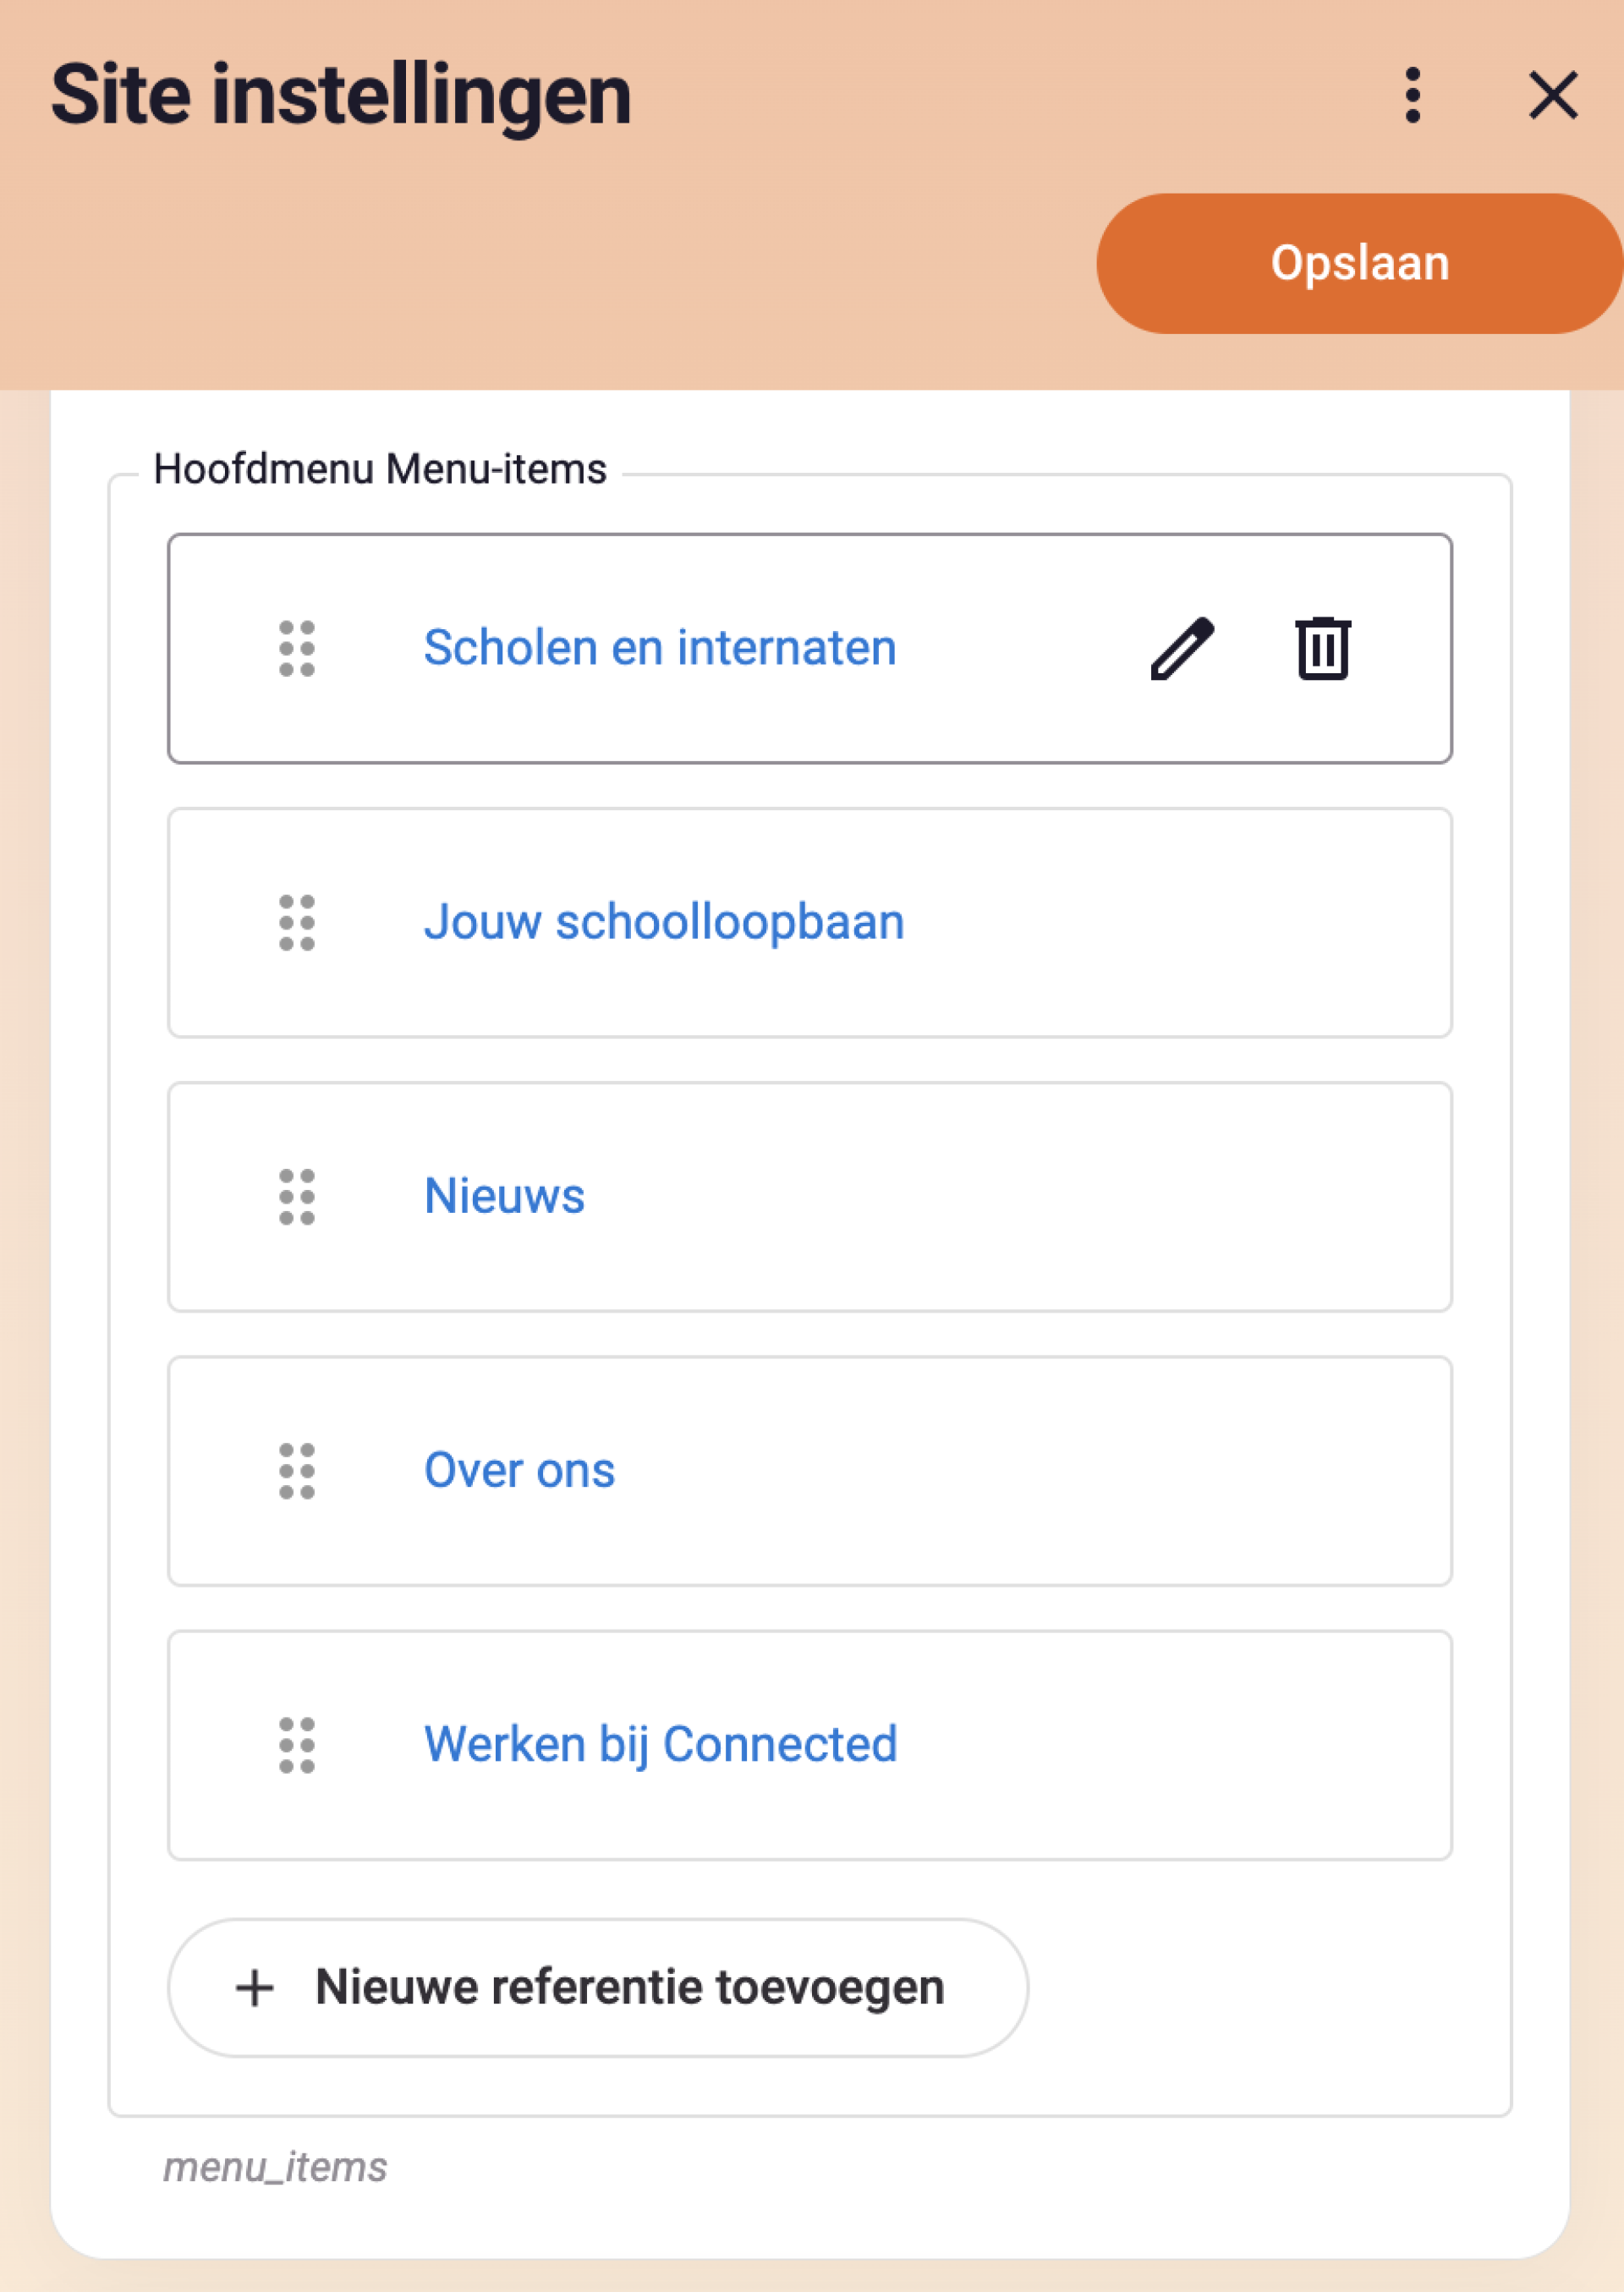Delete Scholen en internaten via trash icon
The image size is (1624, 2292).
(1323, 648)
